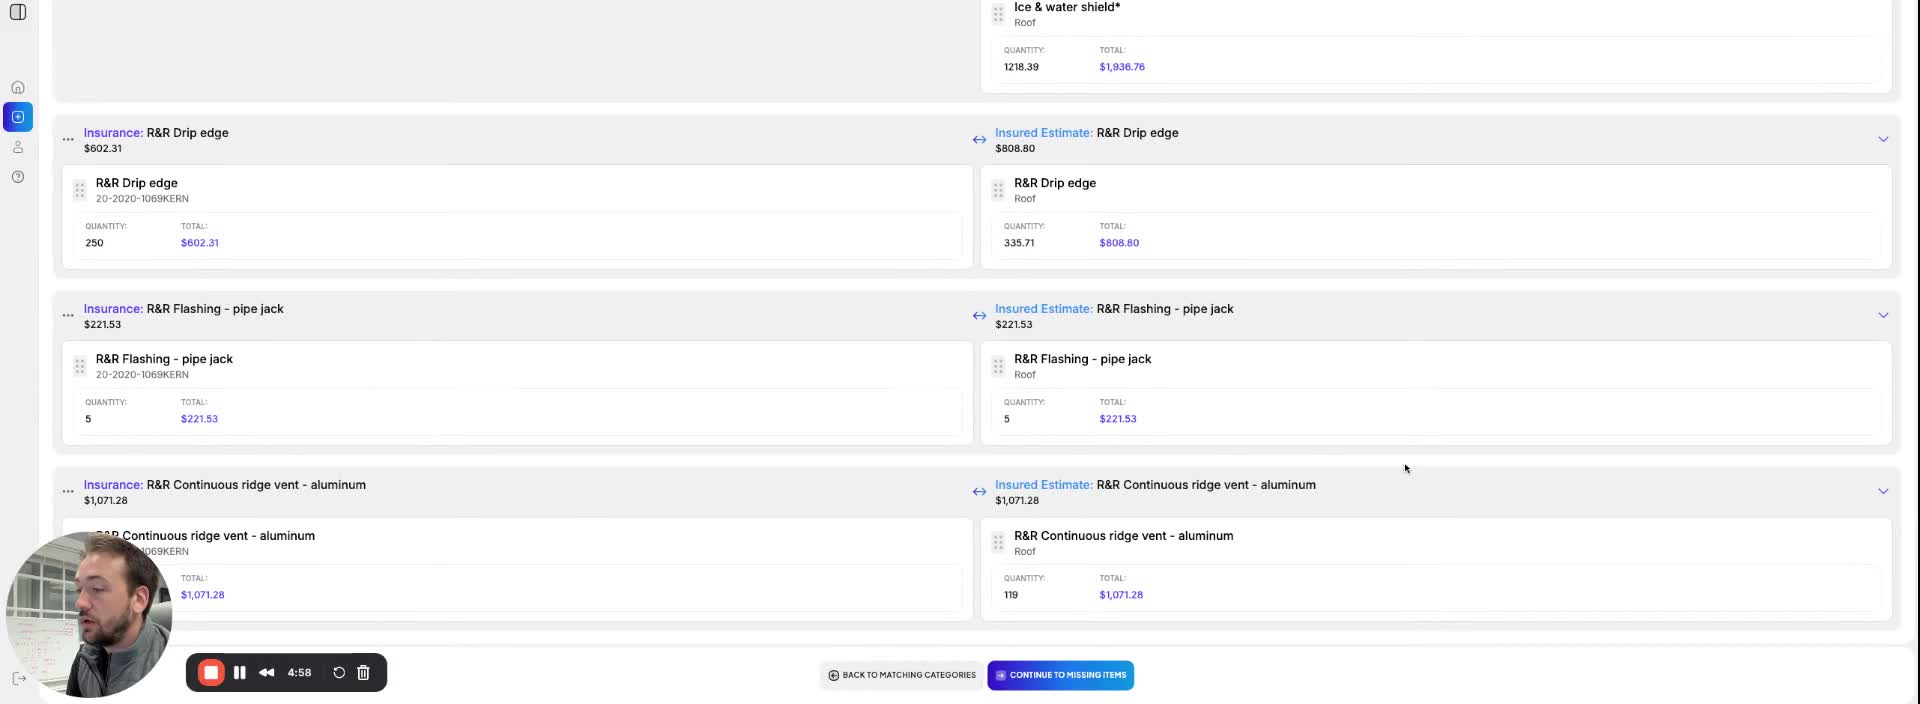Screen dimensions: 1920x704
Task: Restart the recording
Action: tap(339, 673)
